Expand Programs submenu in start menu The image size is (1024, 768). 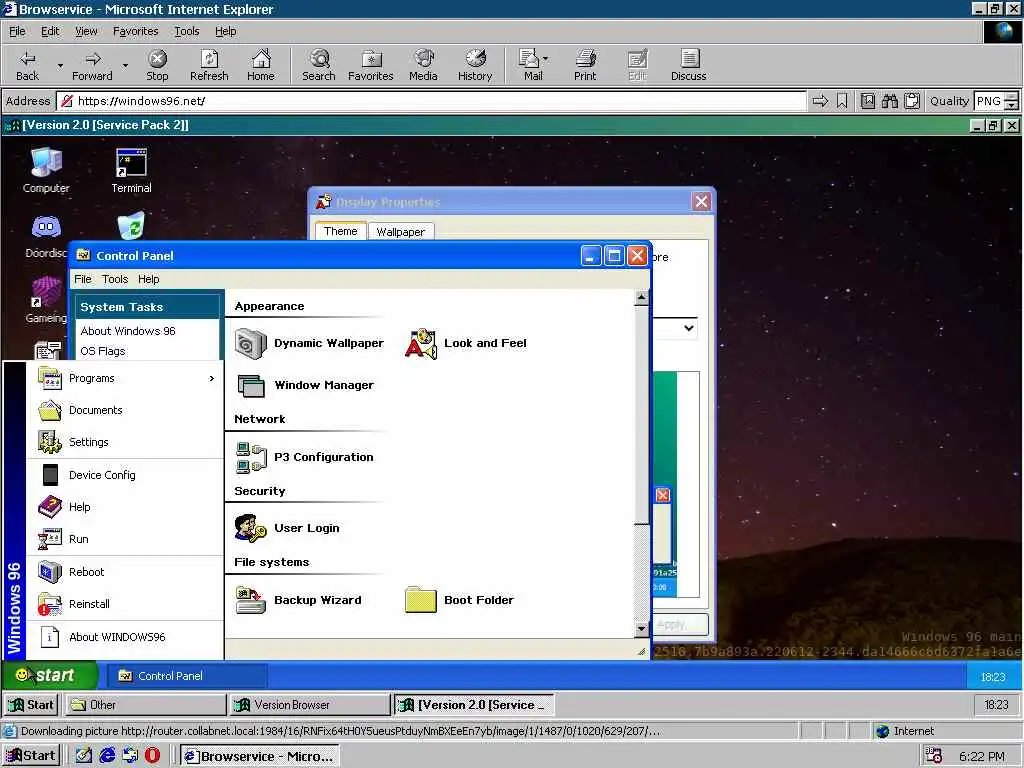click(x=125, y=378)
